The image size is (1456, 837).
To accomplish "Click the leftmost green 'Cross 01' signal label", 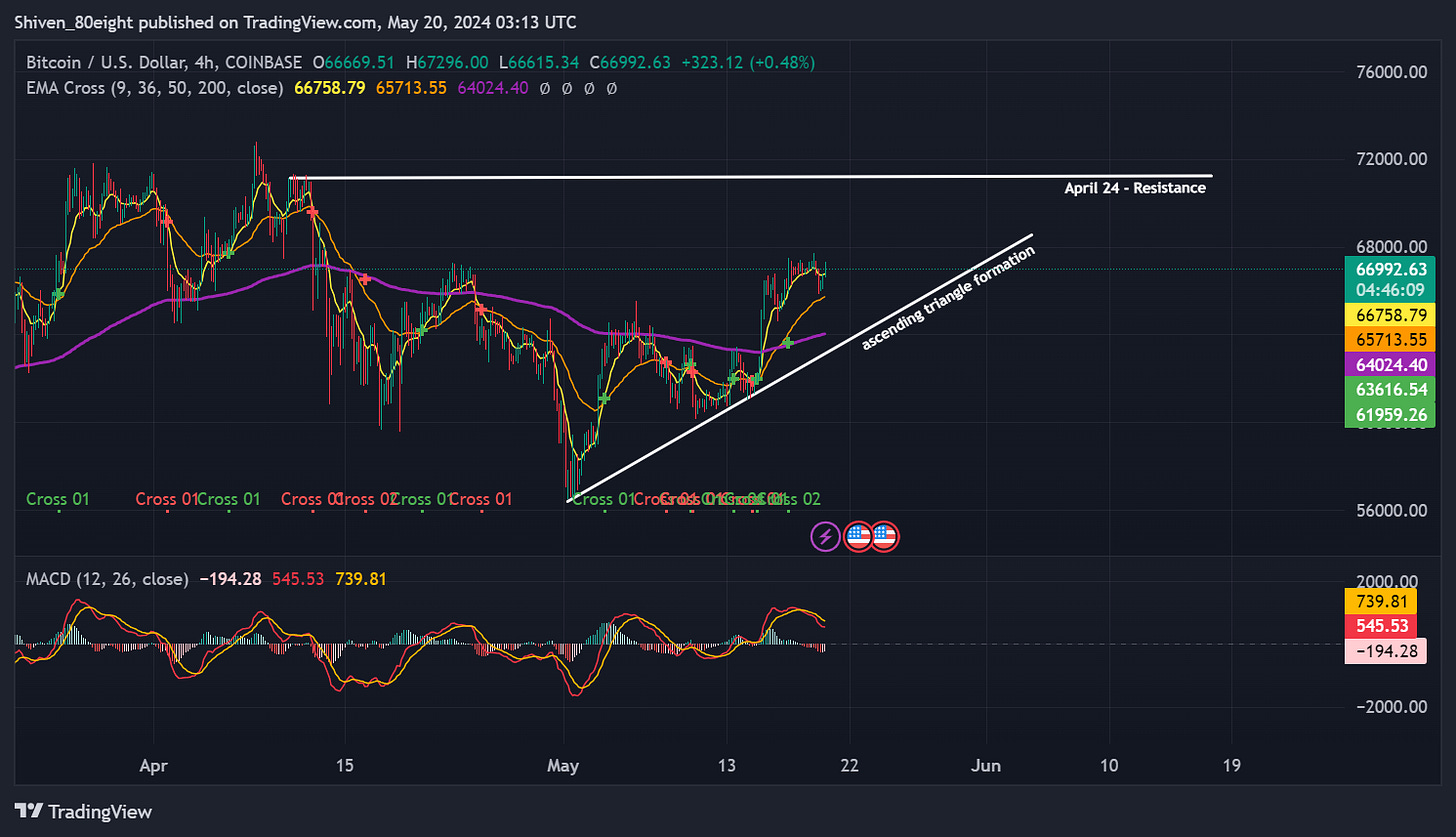I will (x=57, y=499).
